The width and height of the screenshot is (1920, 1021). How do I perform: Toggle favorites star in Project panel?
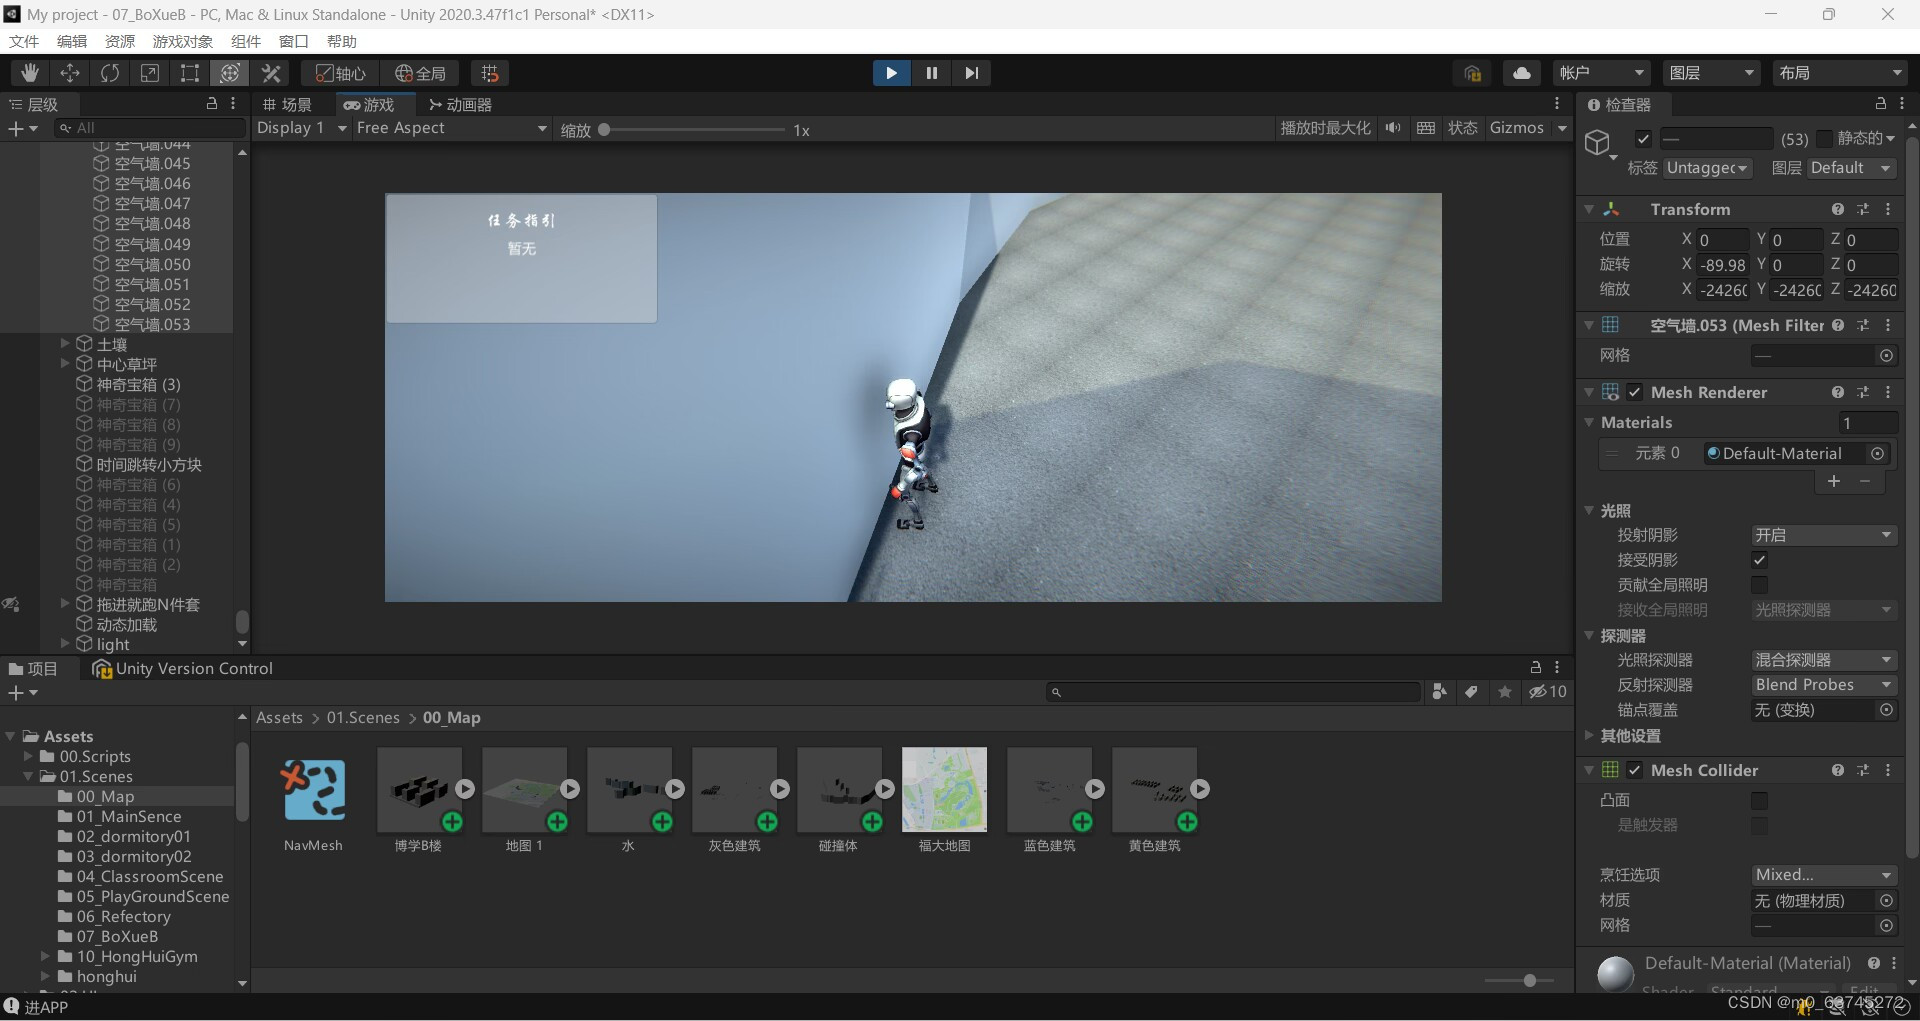coord(1504,692)
